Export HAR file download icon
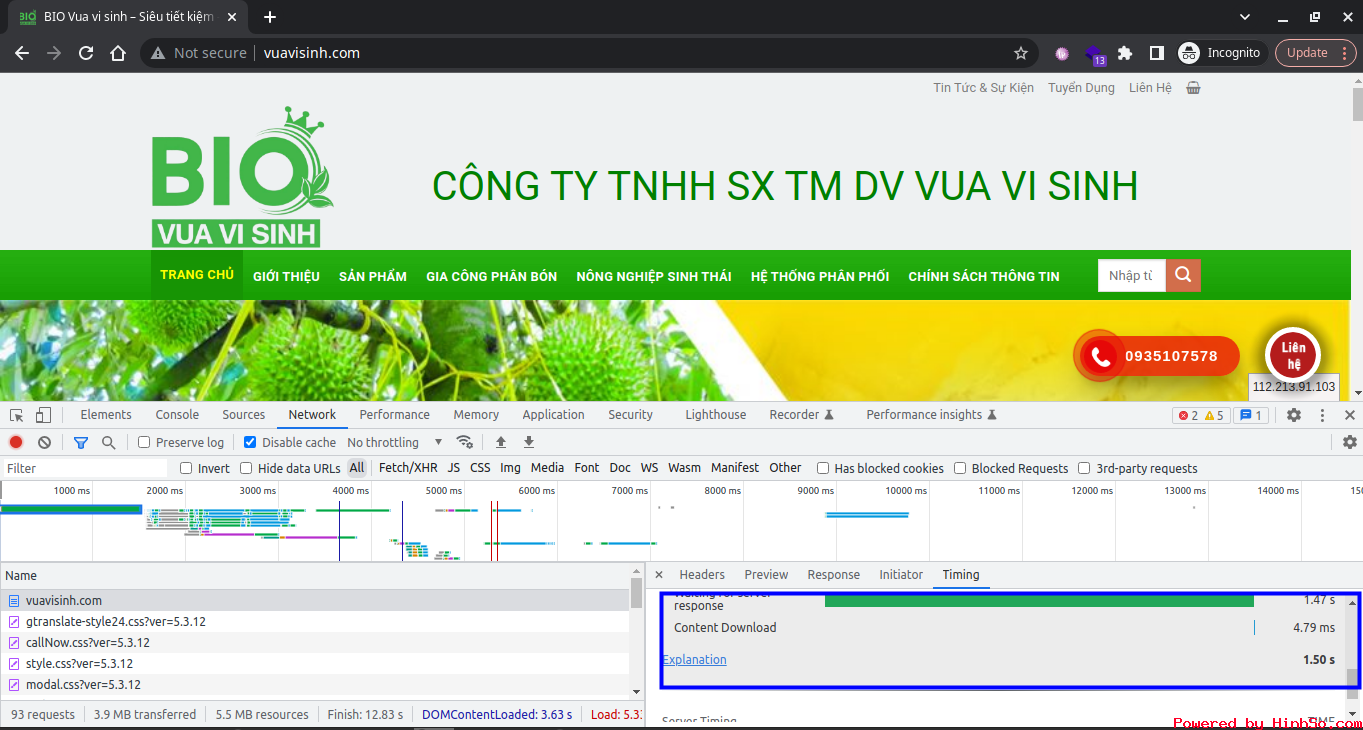Image resolution: width=1363 pixels, height=730 pixels. click(x=529, y=442)
